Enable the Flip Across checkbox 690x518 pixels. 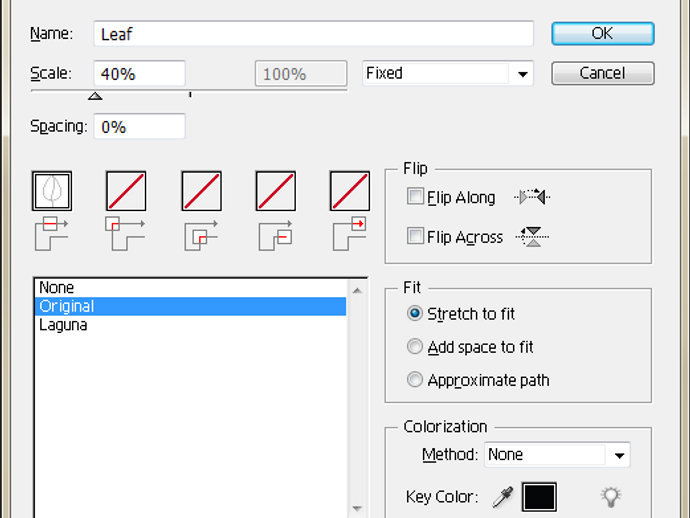tap(415, 236)
